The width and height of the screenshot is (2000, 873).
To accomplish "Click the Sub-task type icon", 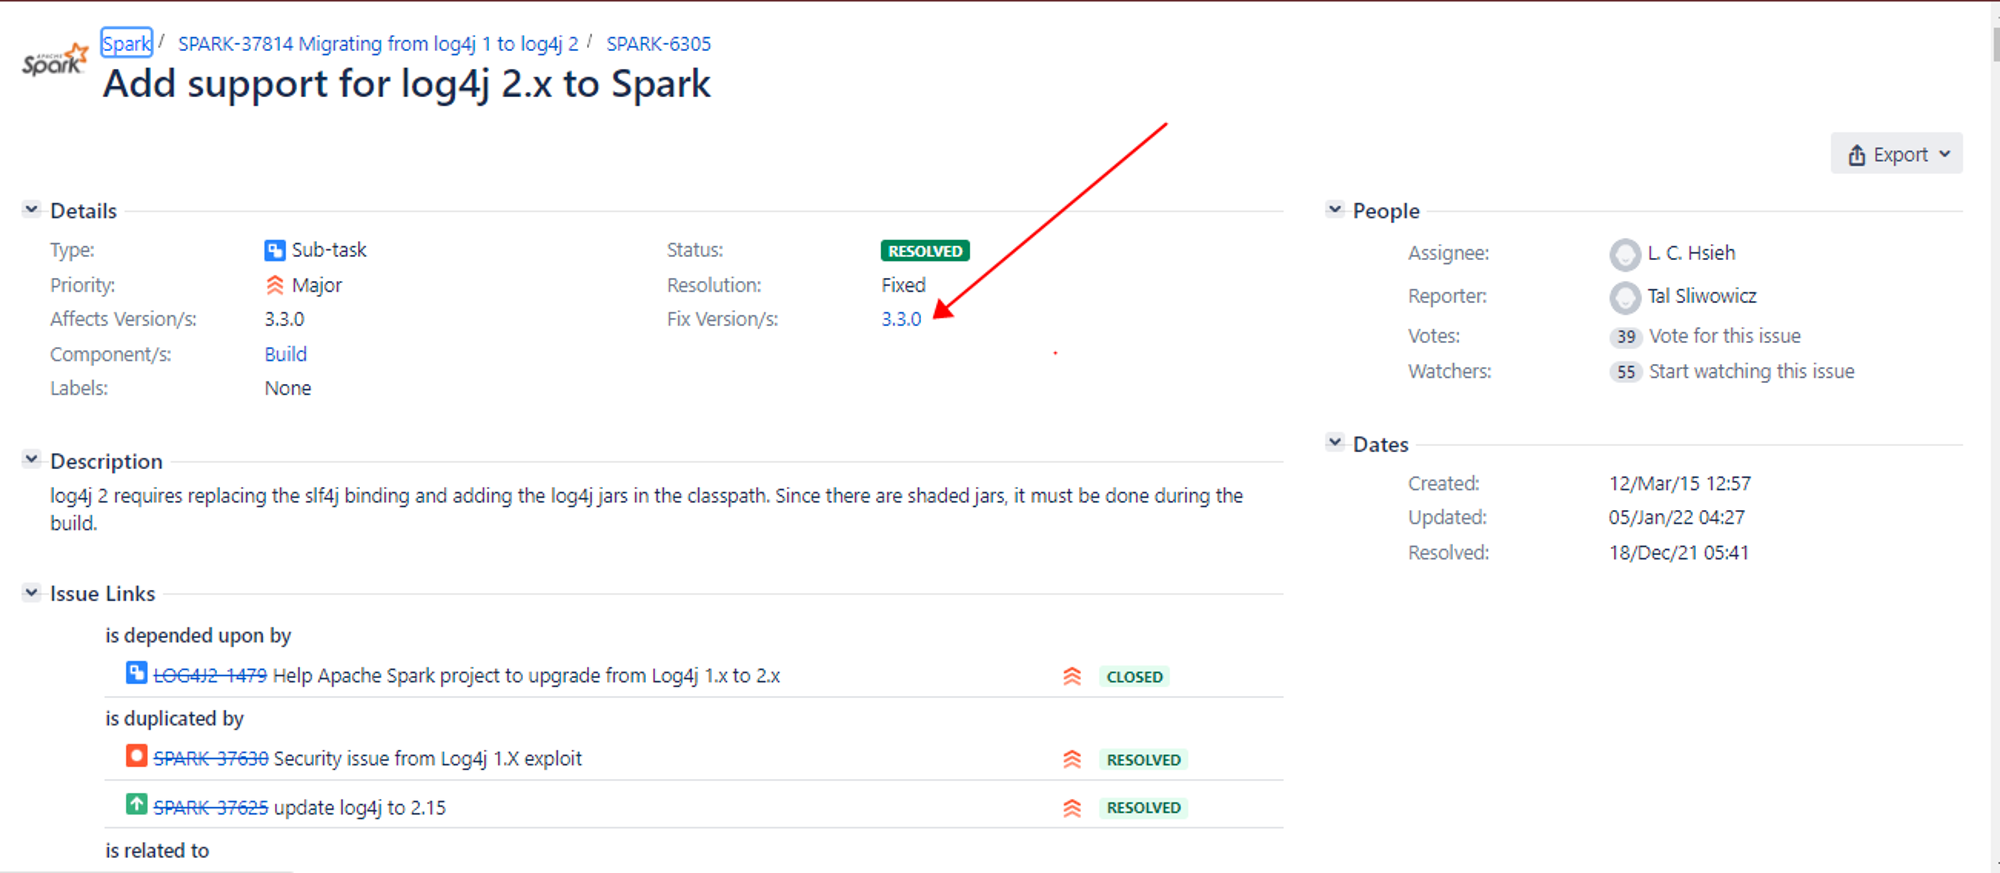I will coord(274,250).
